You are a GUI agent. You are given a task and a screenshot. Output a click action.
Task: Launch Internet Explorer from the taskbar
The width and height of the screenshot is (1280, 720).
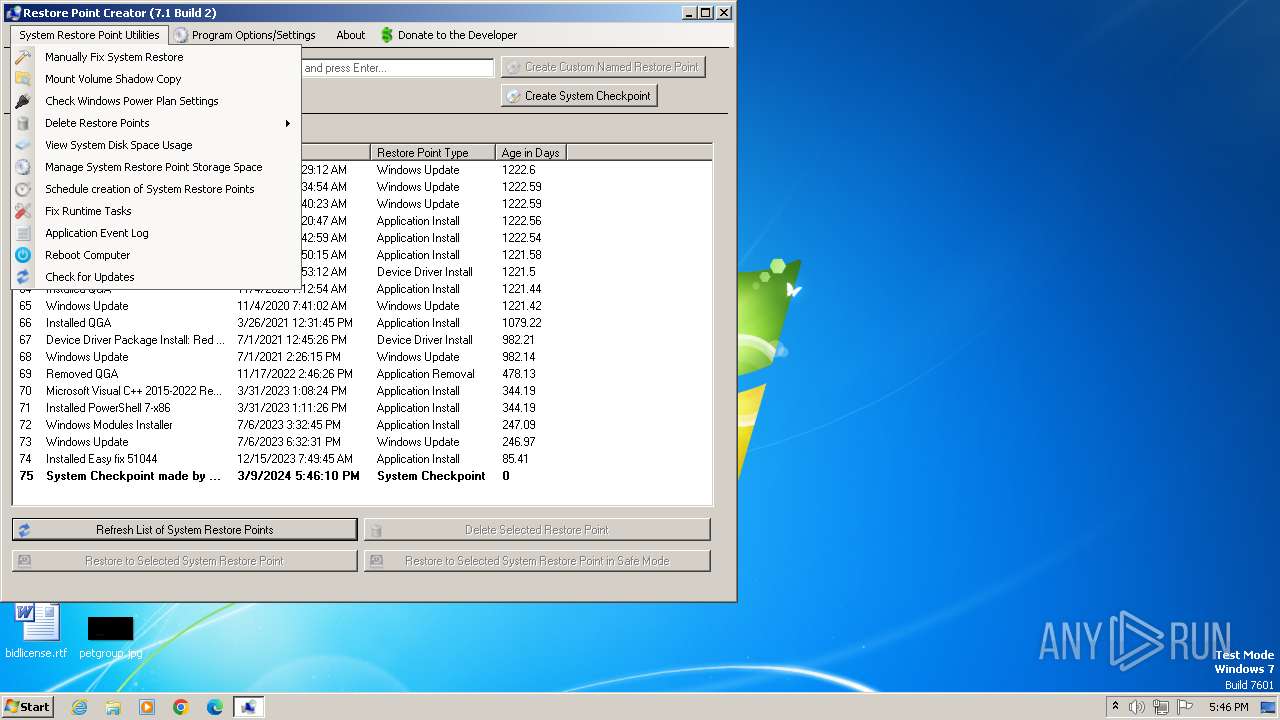pyautogui.click(x=79, y=707)
